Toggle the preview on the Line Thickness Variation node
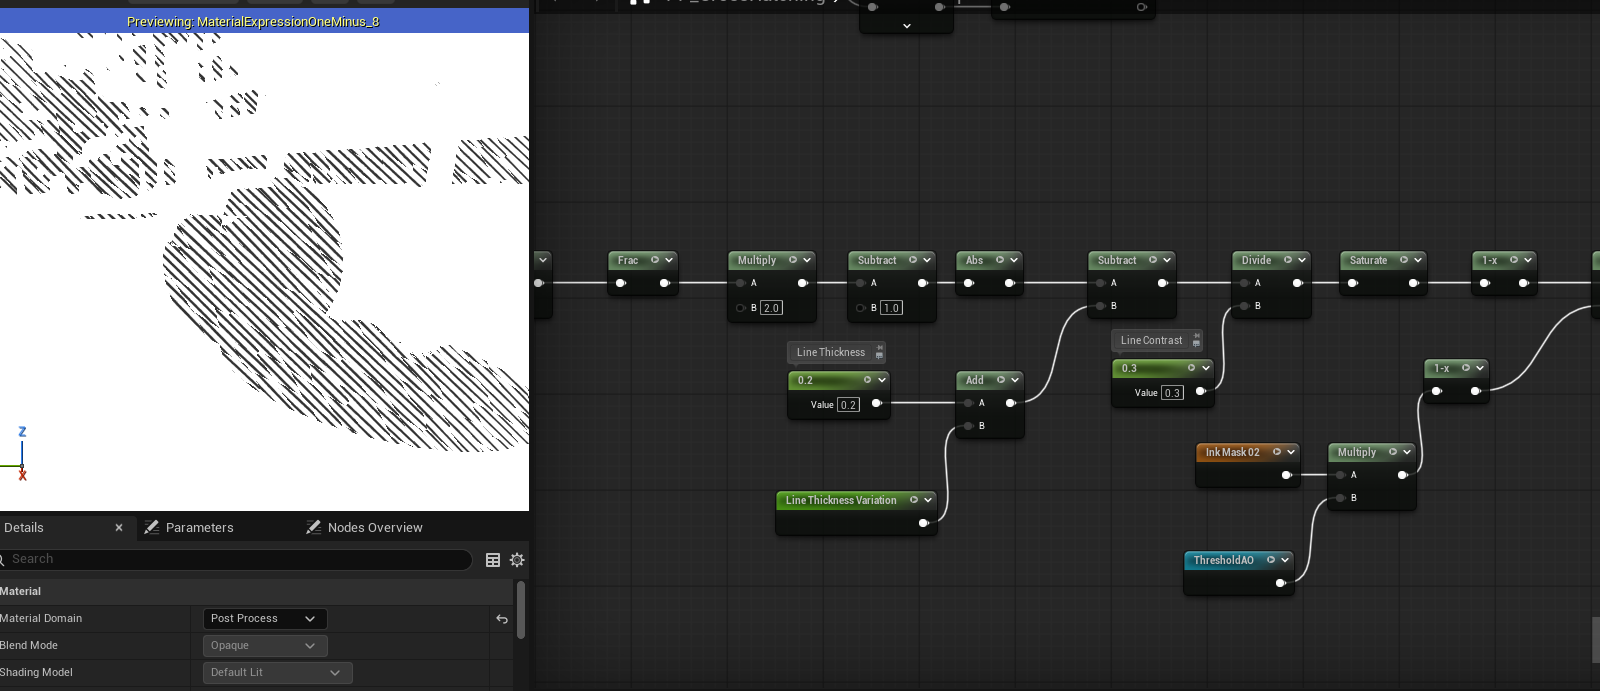Image resolution: width=1600 pixels, height=691 pixels. click(x=913, y=500)
